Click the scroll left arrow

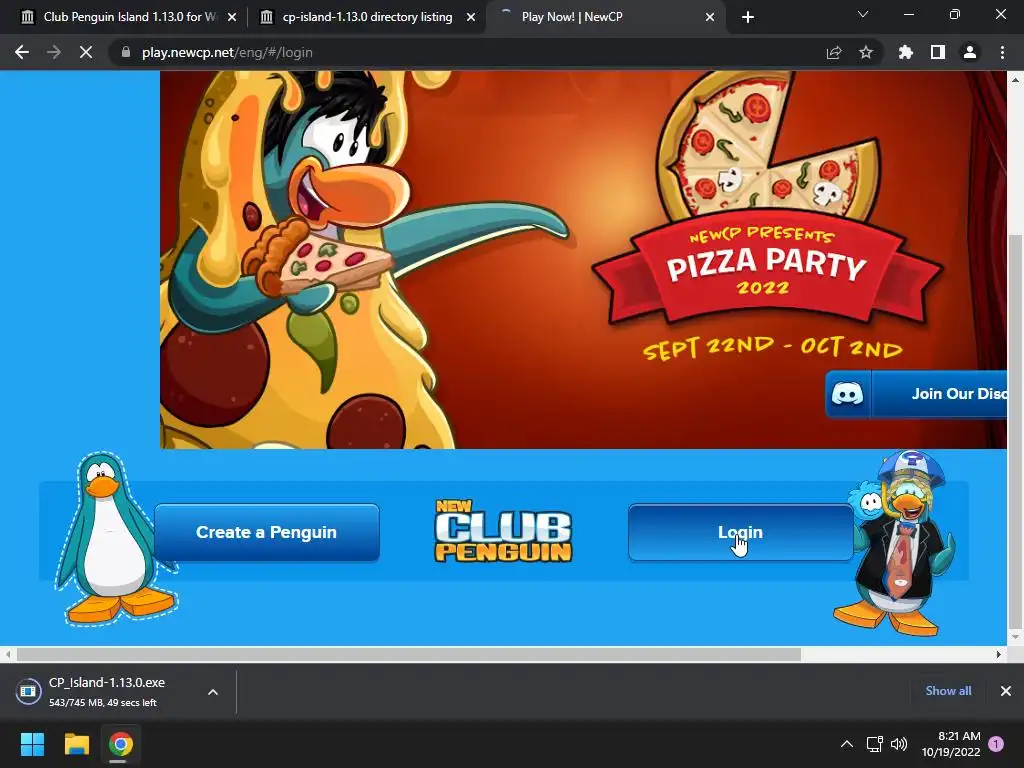[x=8, y=654]
